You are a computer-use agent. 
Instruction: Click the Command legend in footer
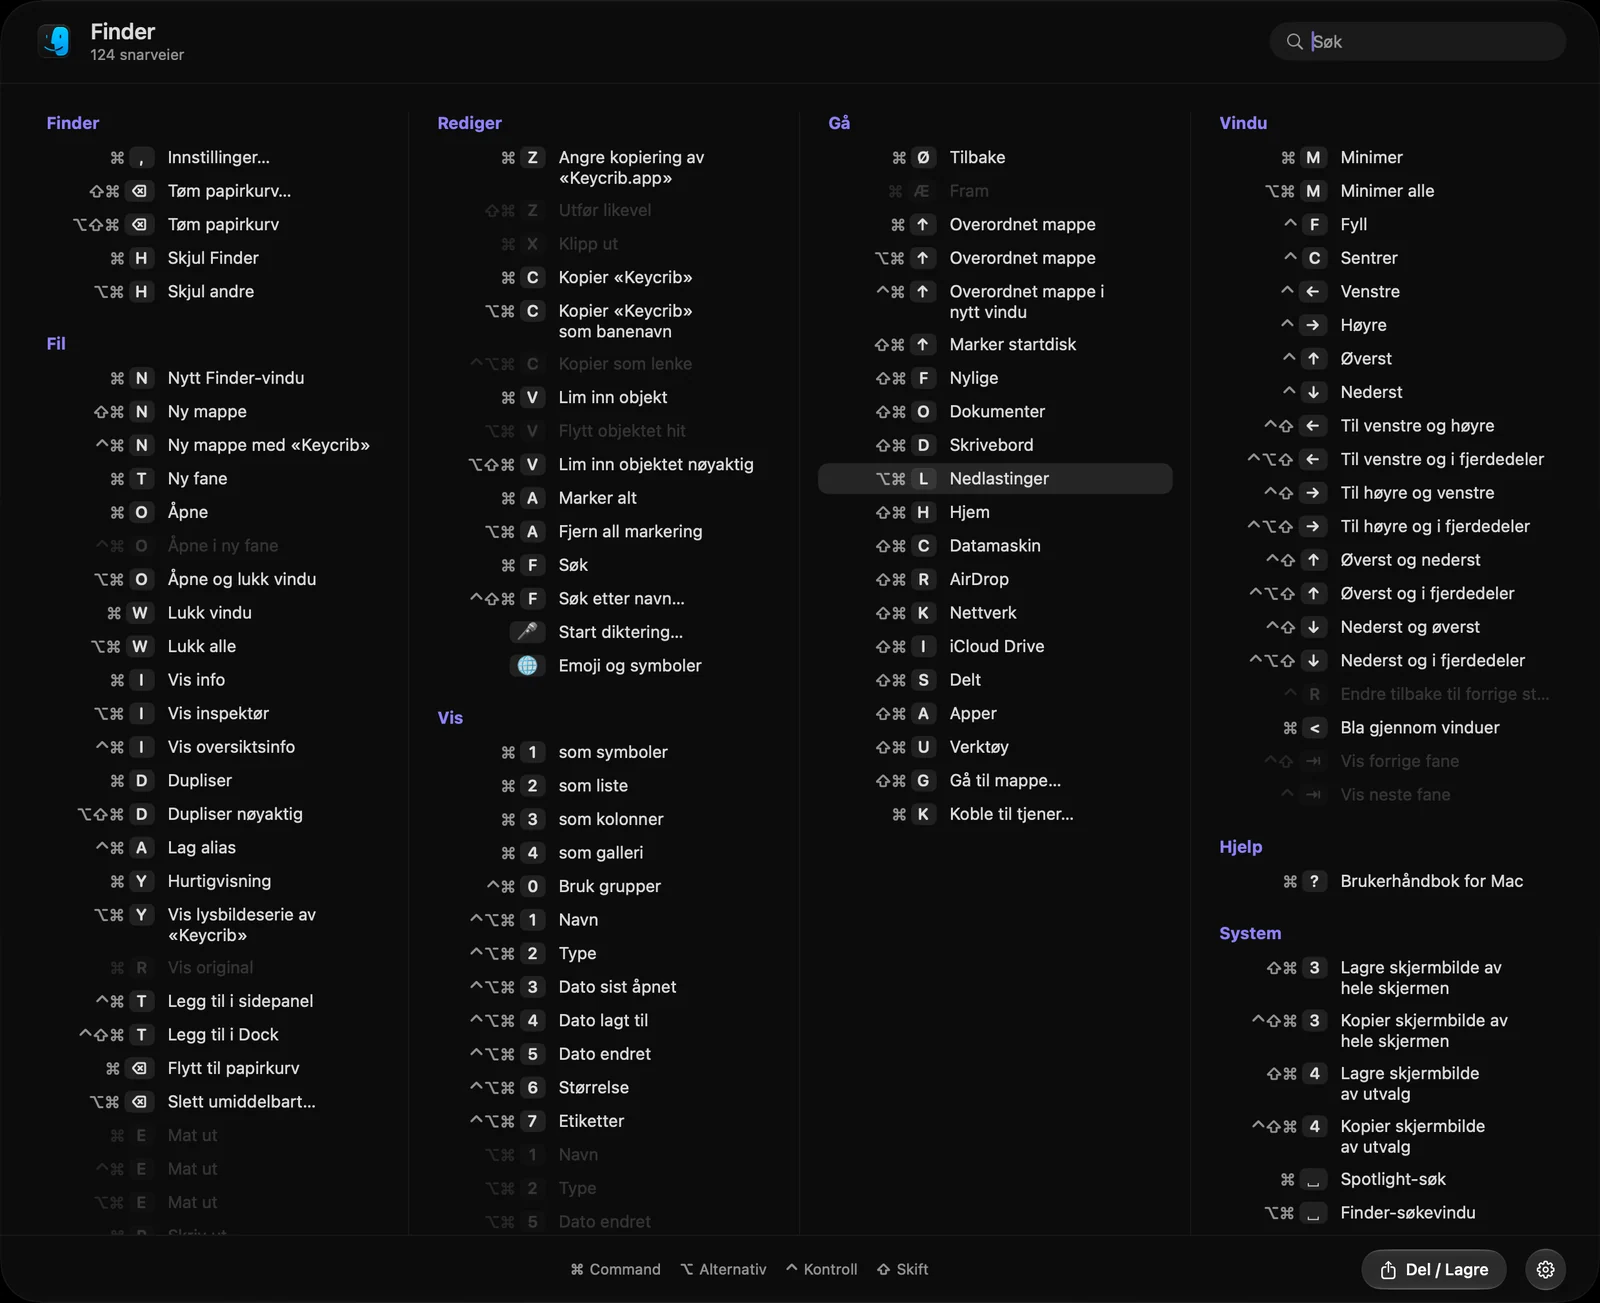tap(615, 1269)
